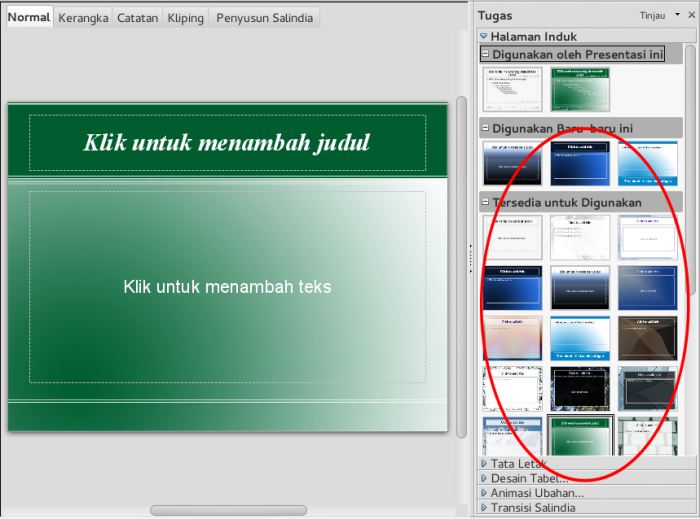
Task: Open the Penyusun Salindia tab
Action: tap(264, 18)
